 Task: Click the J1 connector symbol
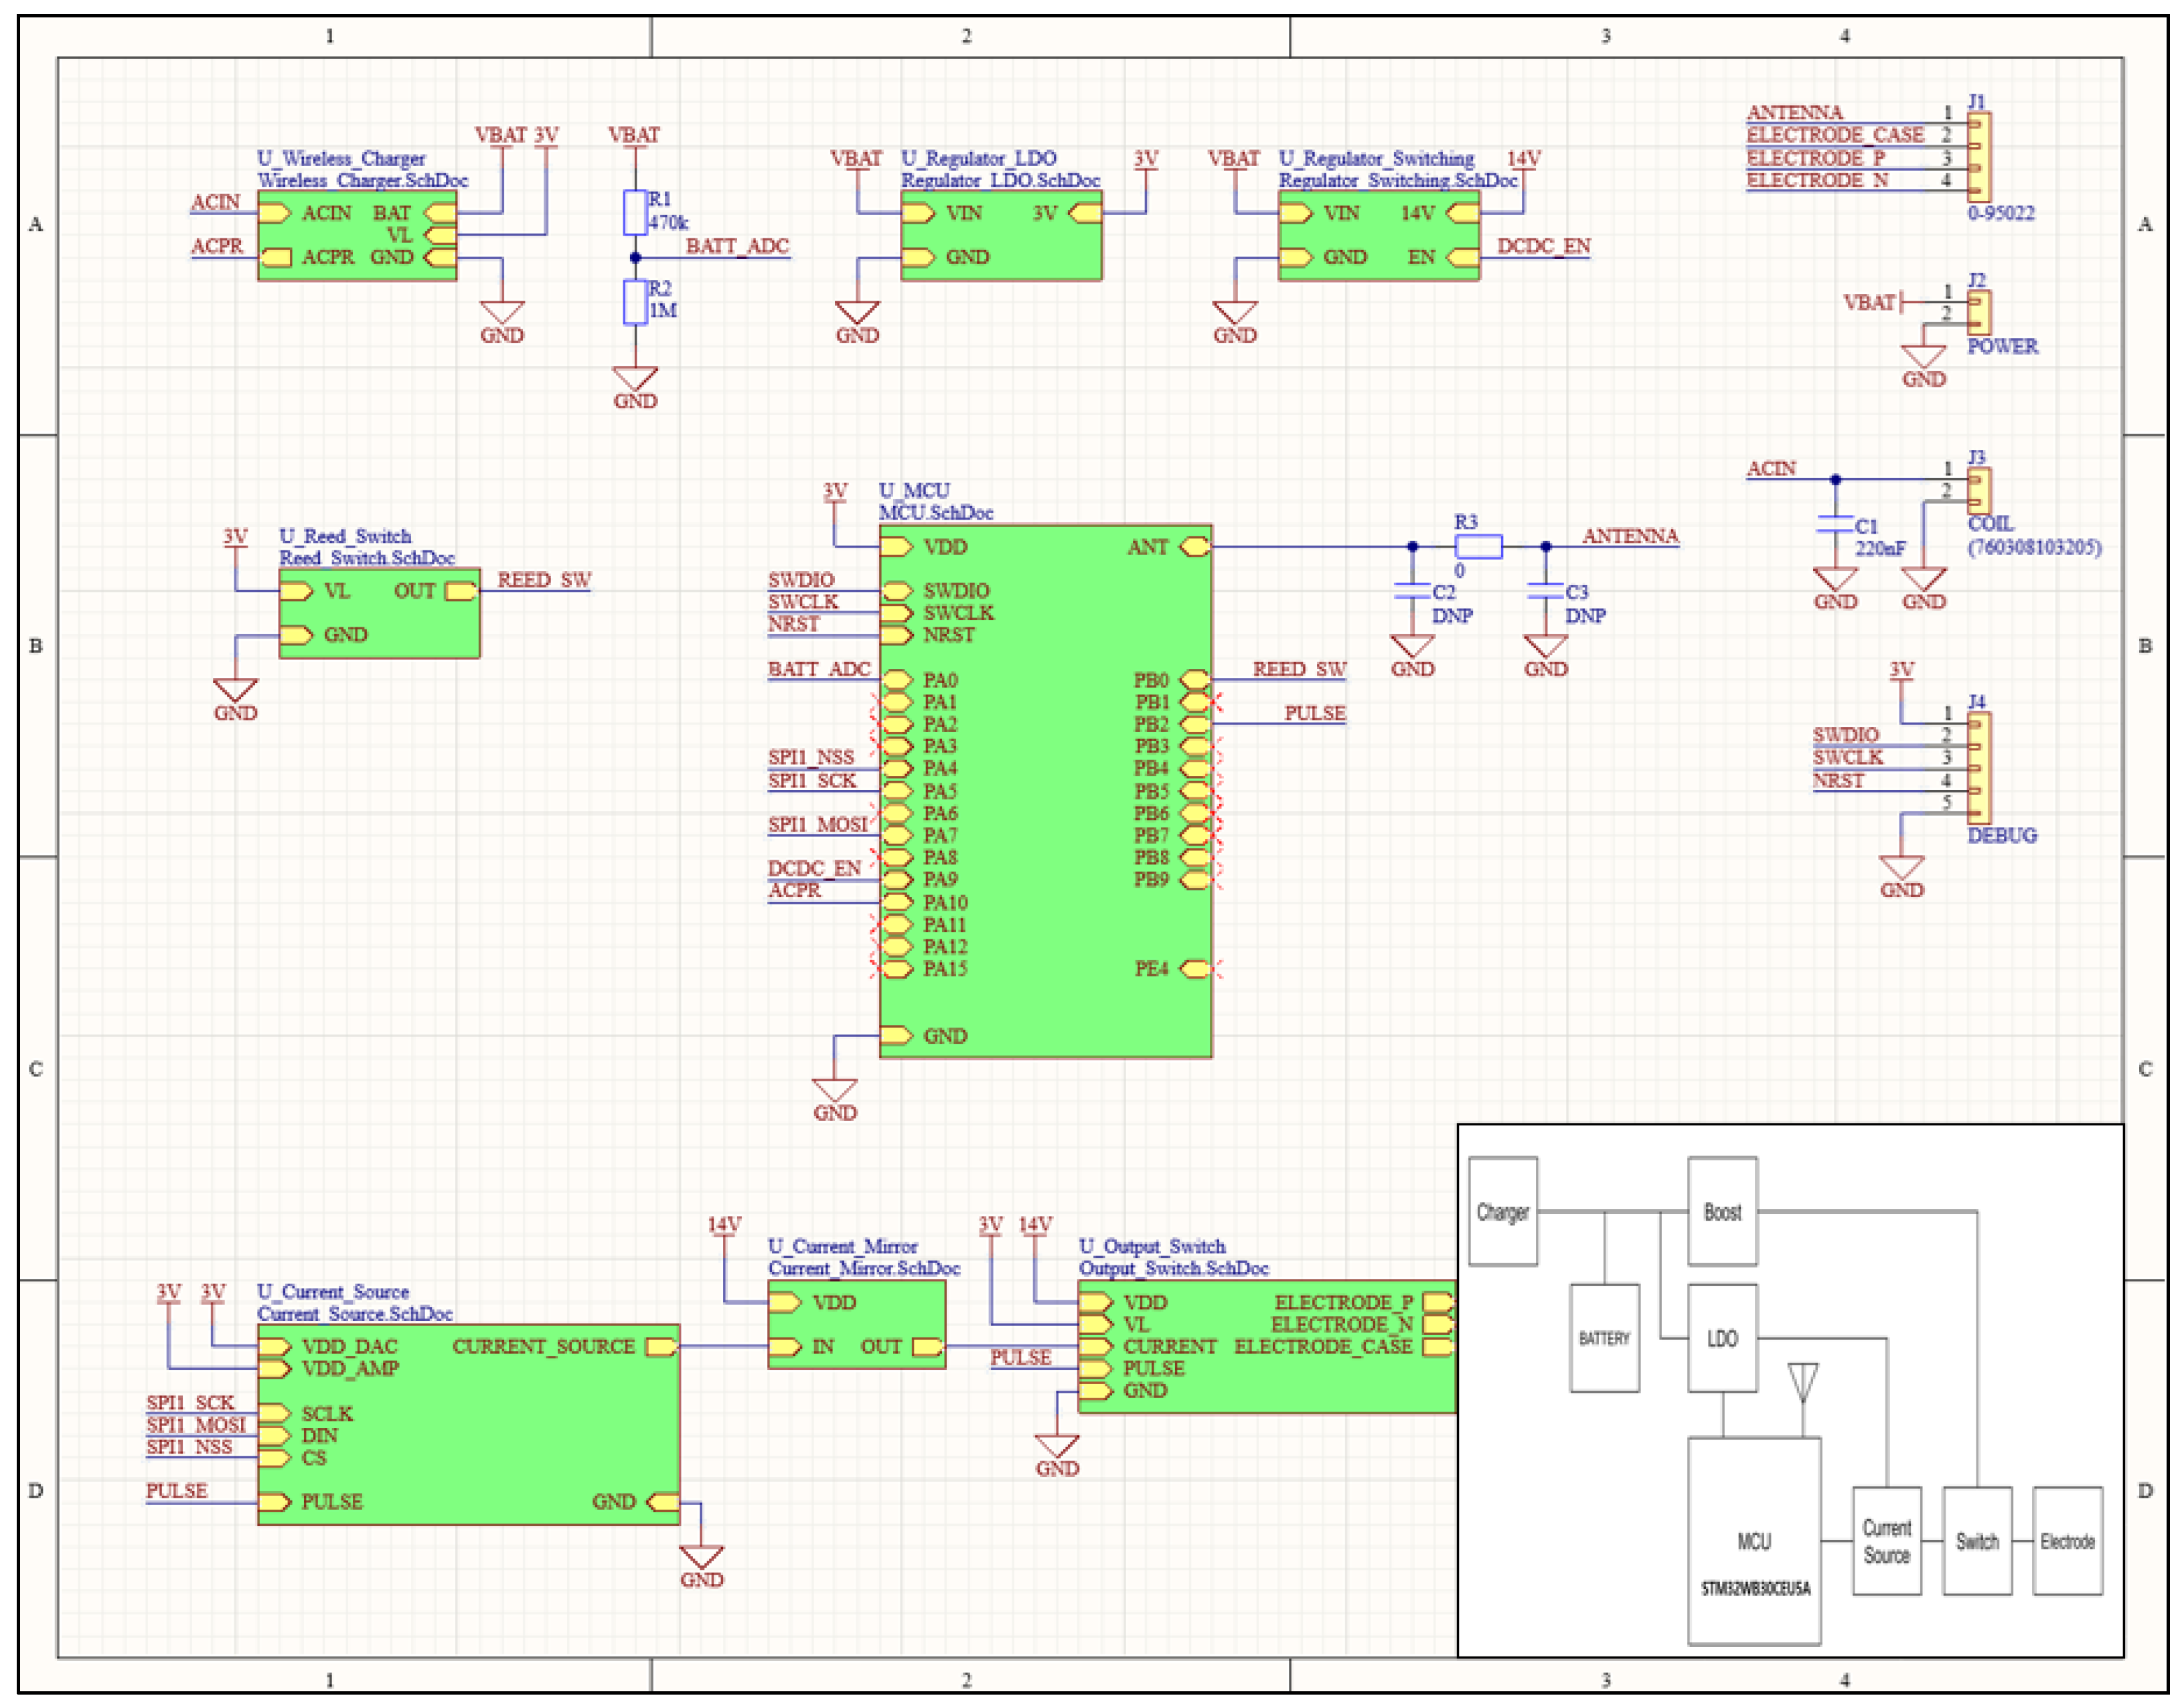pyautogui.click(x=1979, y=157)
